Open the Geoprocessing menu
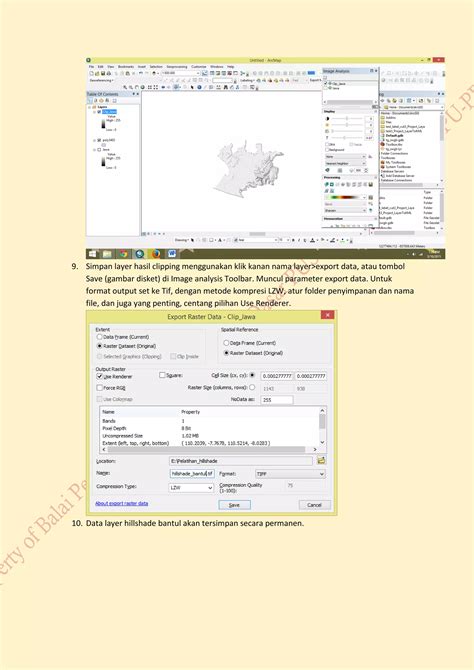The image size is (474, 670). pos(177,67)
